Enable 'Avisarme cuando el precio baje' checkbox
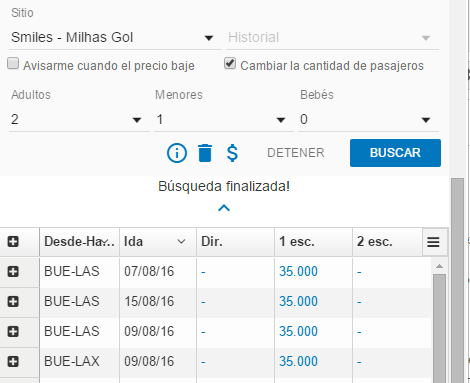This screenshot has width=470, height=383. (13, 63)
